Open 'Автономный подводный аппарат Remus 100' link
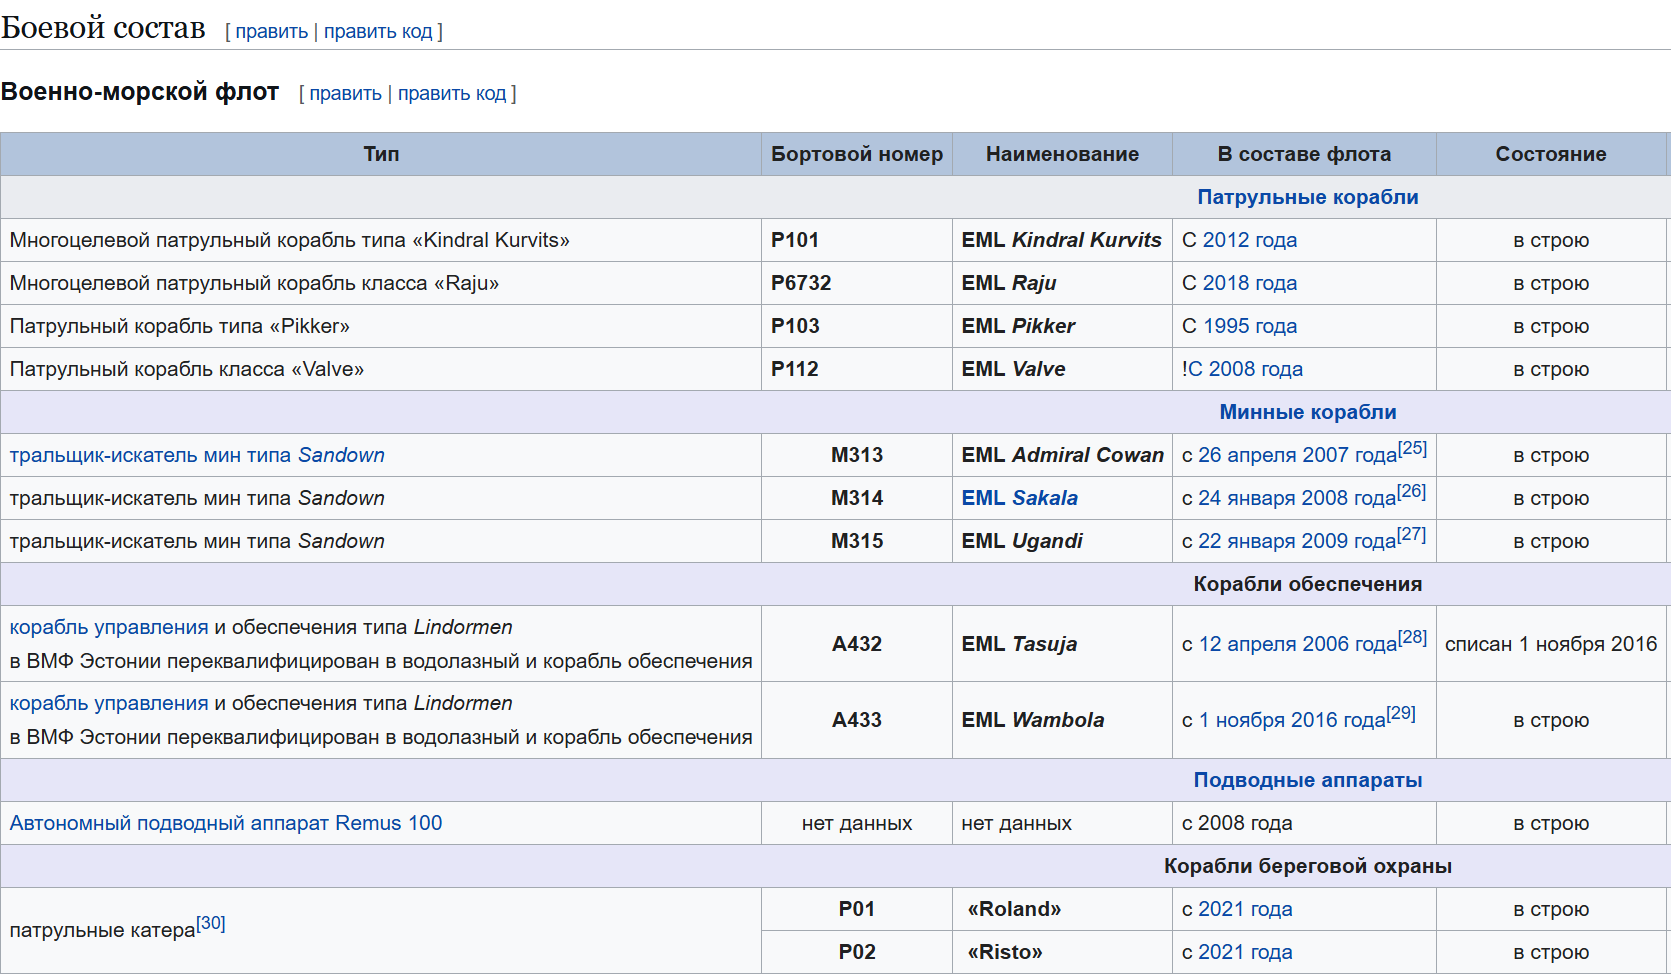The image size is (1671, 978). 226,823
